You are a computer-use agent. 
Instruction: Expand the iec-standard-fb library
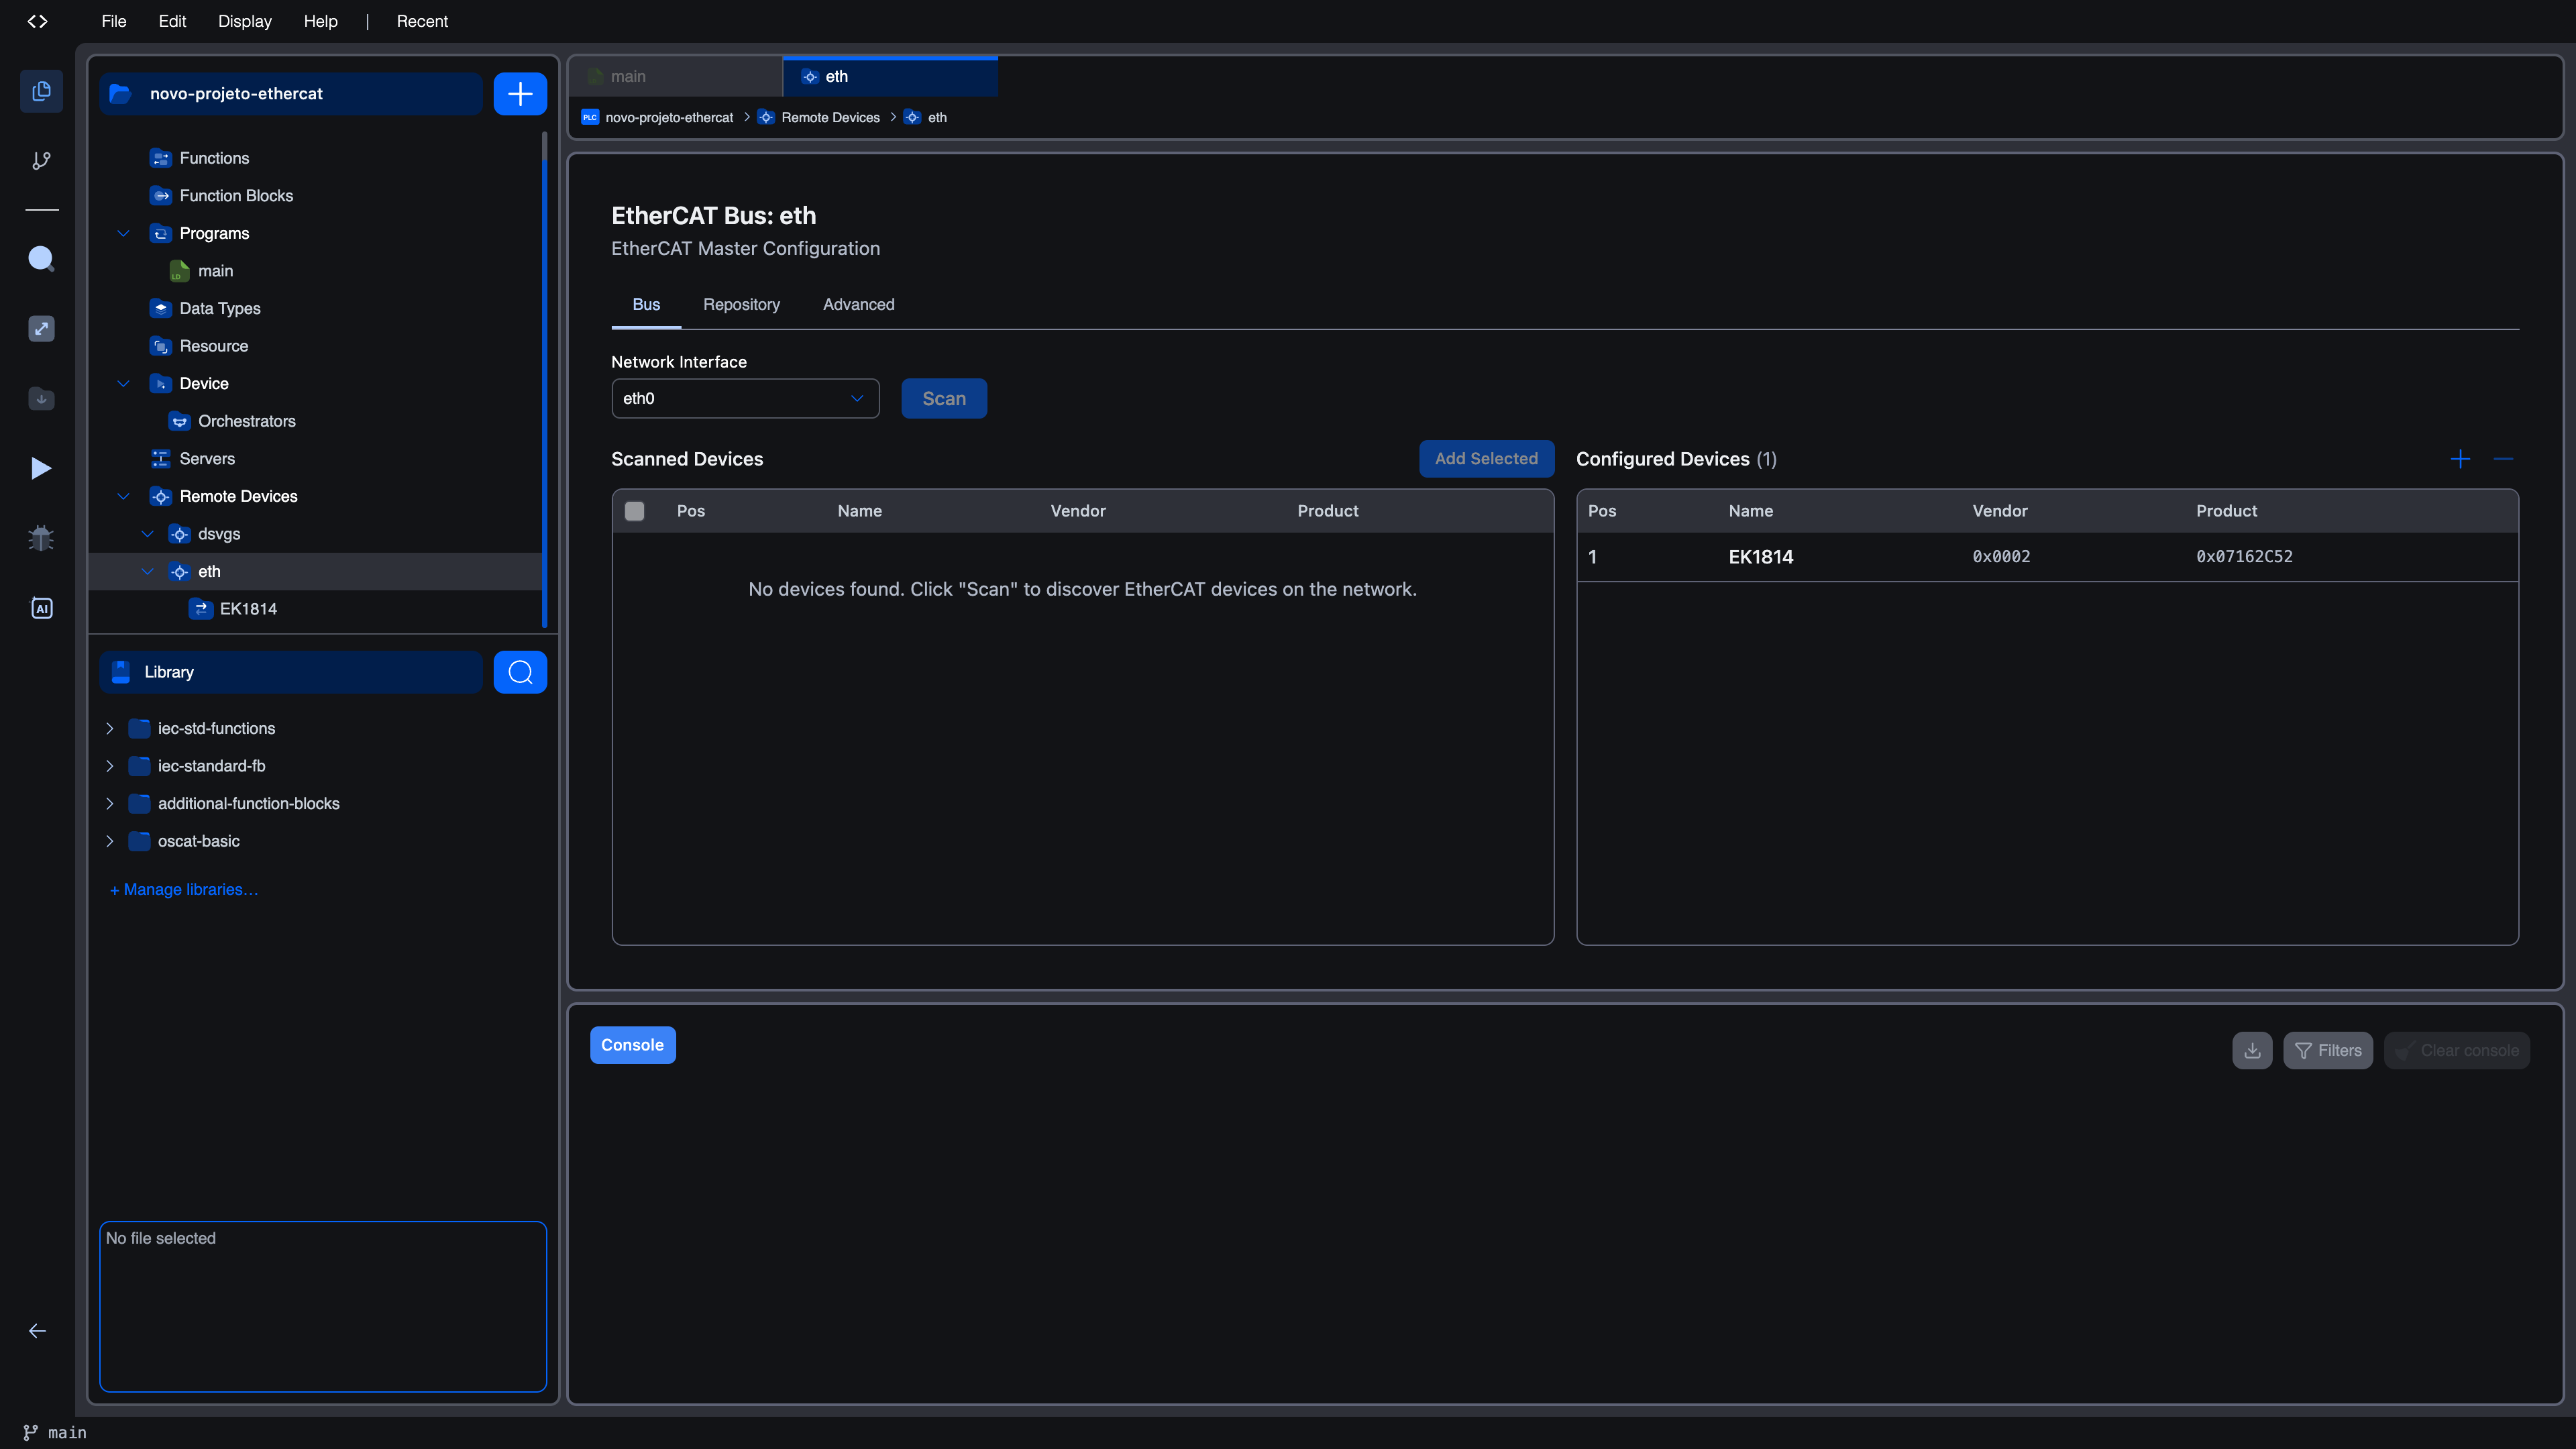click(x=109, y=766)
